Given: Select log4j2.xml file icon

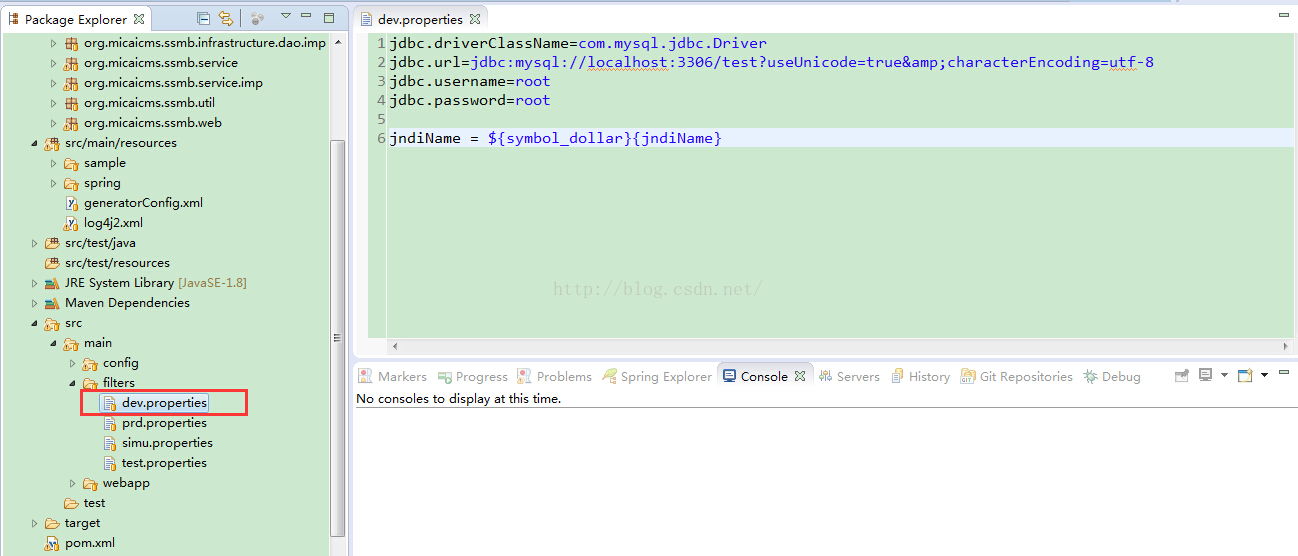Looking at the screenshot, I should (x=71, y=223).
